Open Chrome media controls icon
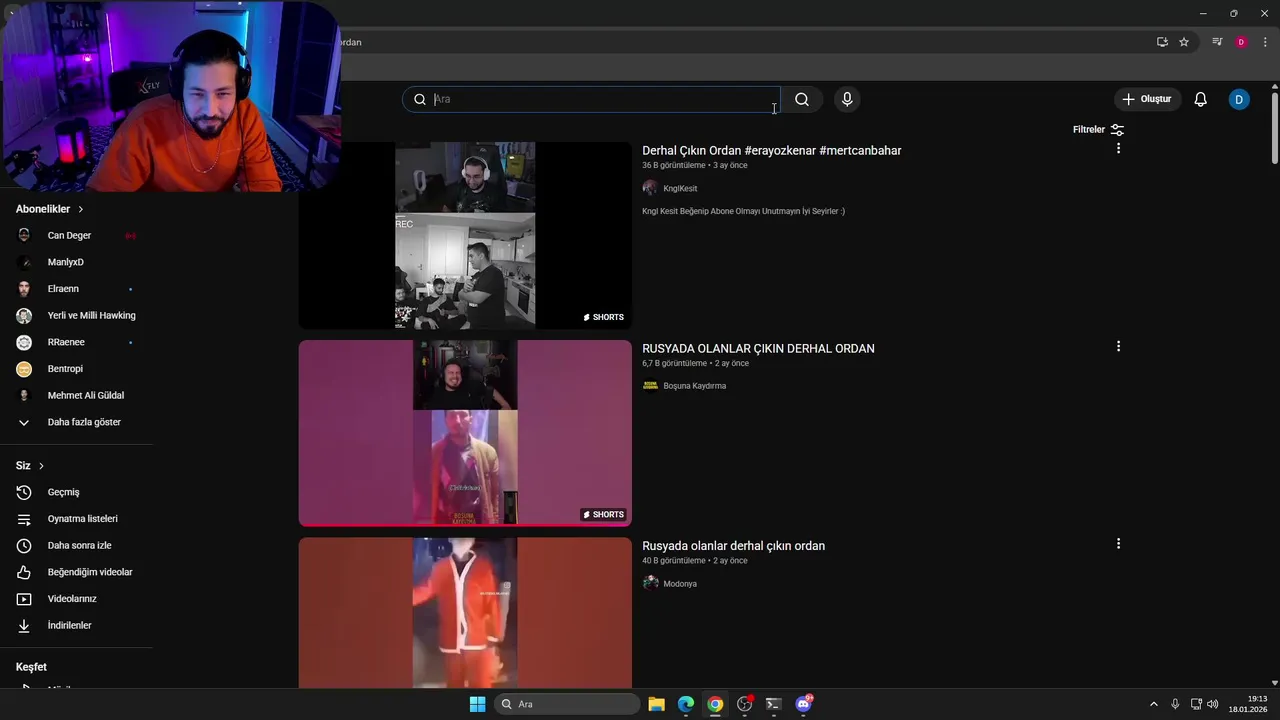The image size is (1280, 720). tap(1217, 42)
